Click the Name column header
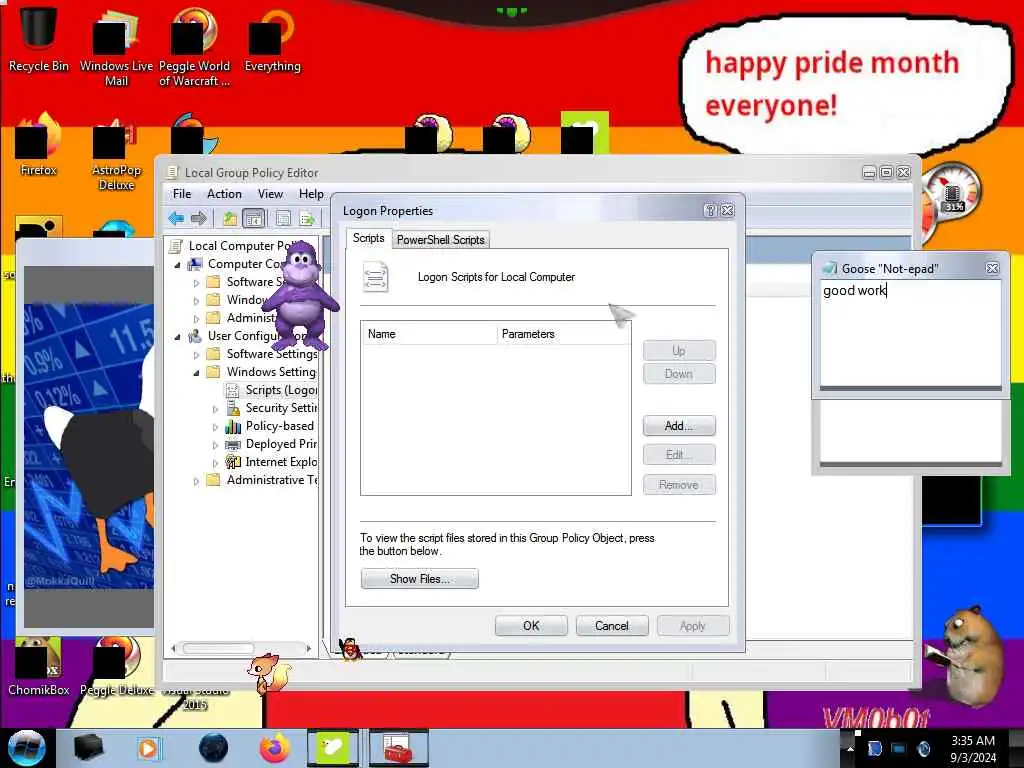 coord(429,334)
